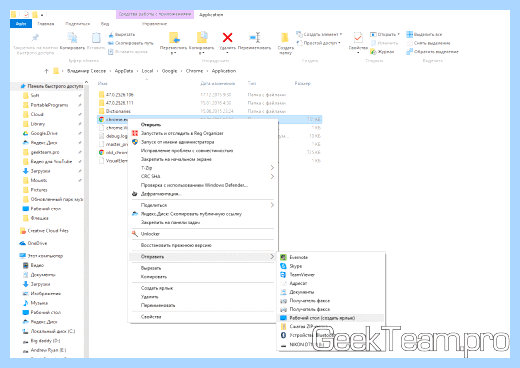Expand the 7-Zip submenu arrow
520x368 pixels.
[272, 168]
